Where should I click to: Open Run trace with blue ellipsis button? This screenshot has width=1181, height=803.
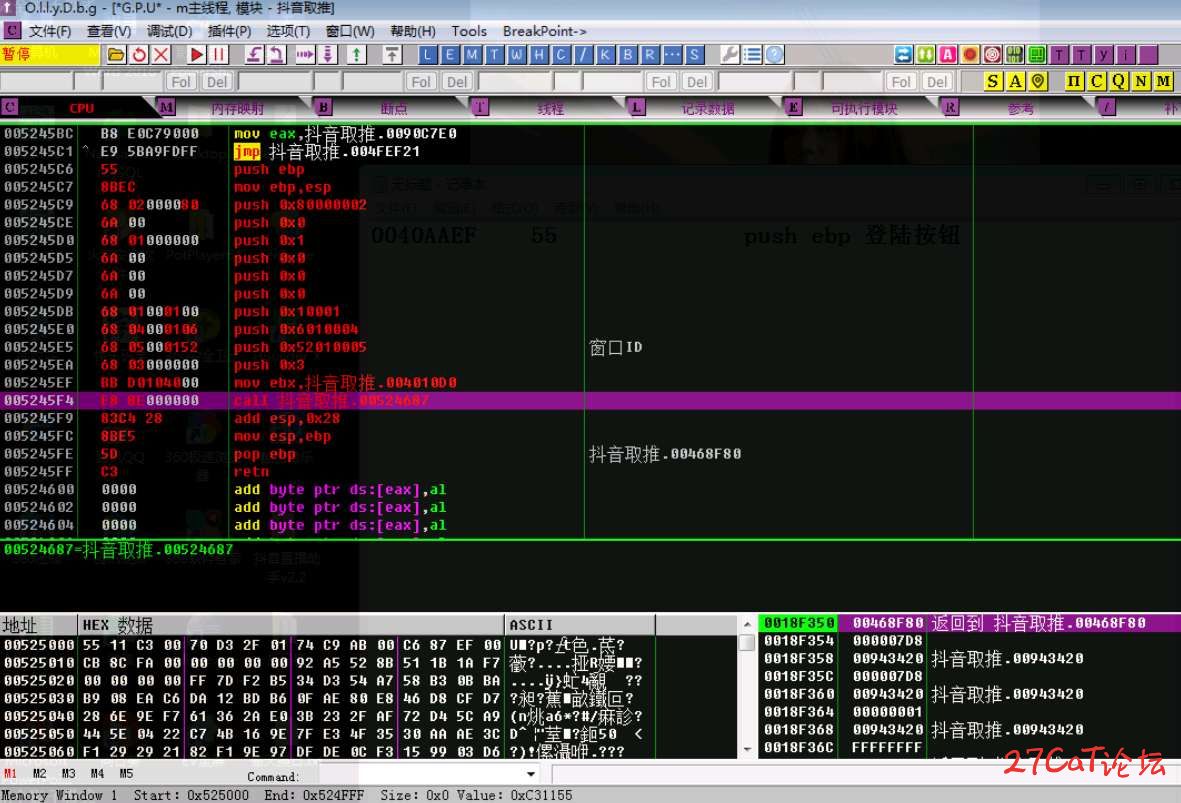672,54
